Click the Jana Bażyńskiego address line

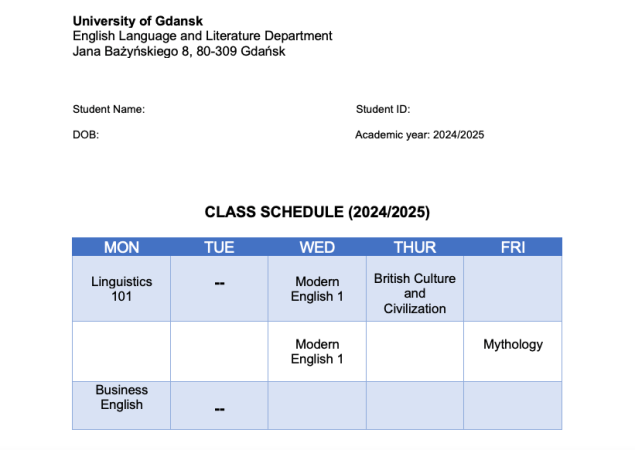tap(179, 51)
